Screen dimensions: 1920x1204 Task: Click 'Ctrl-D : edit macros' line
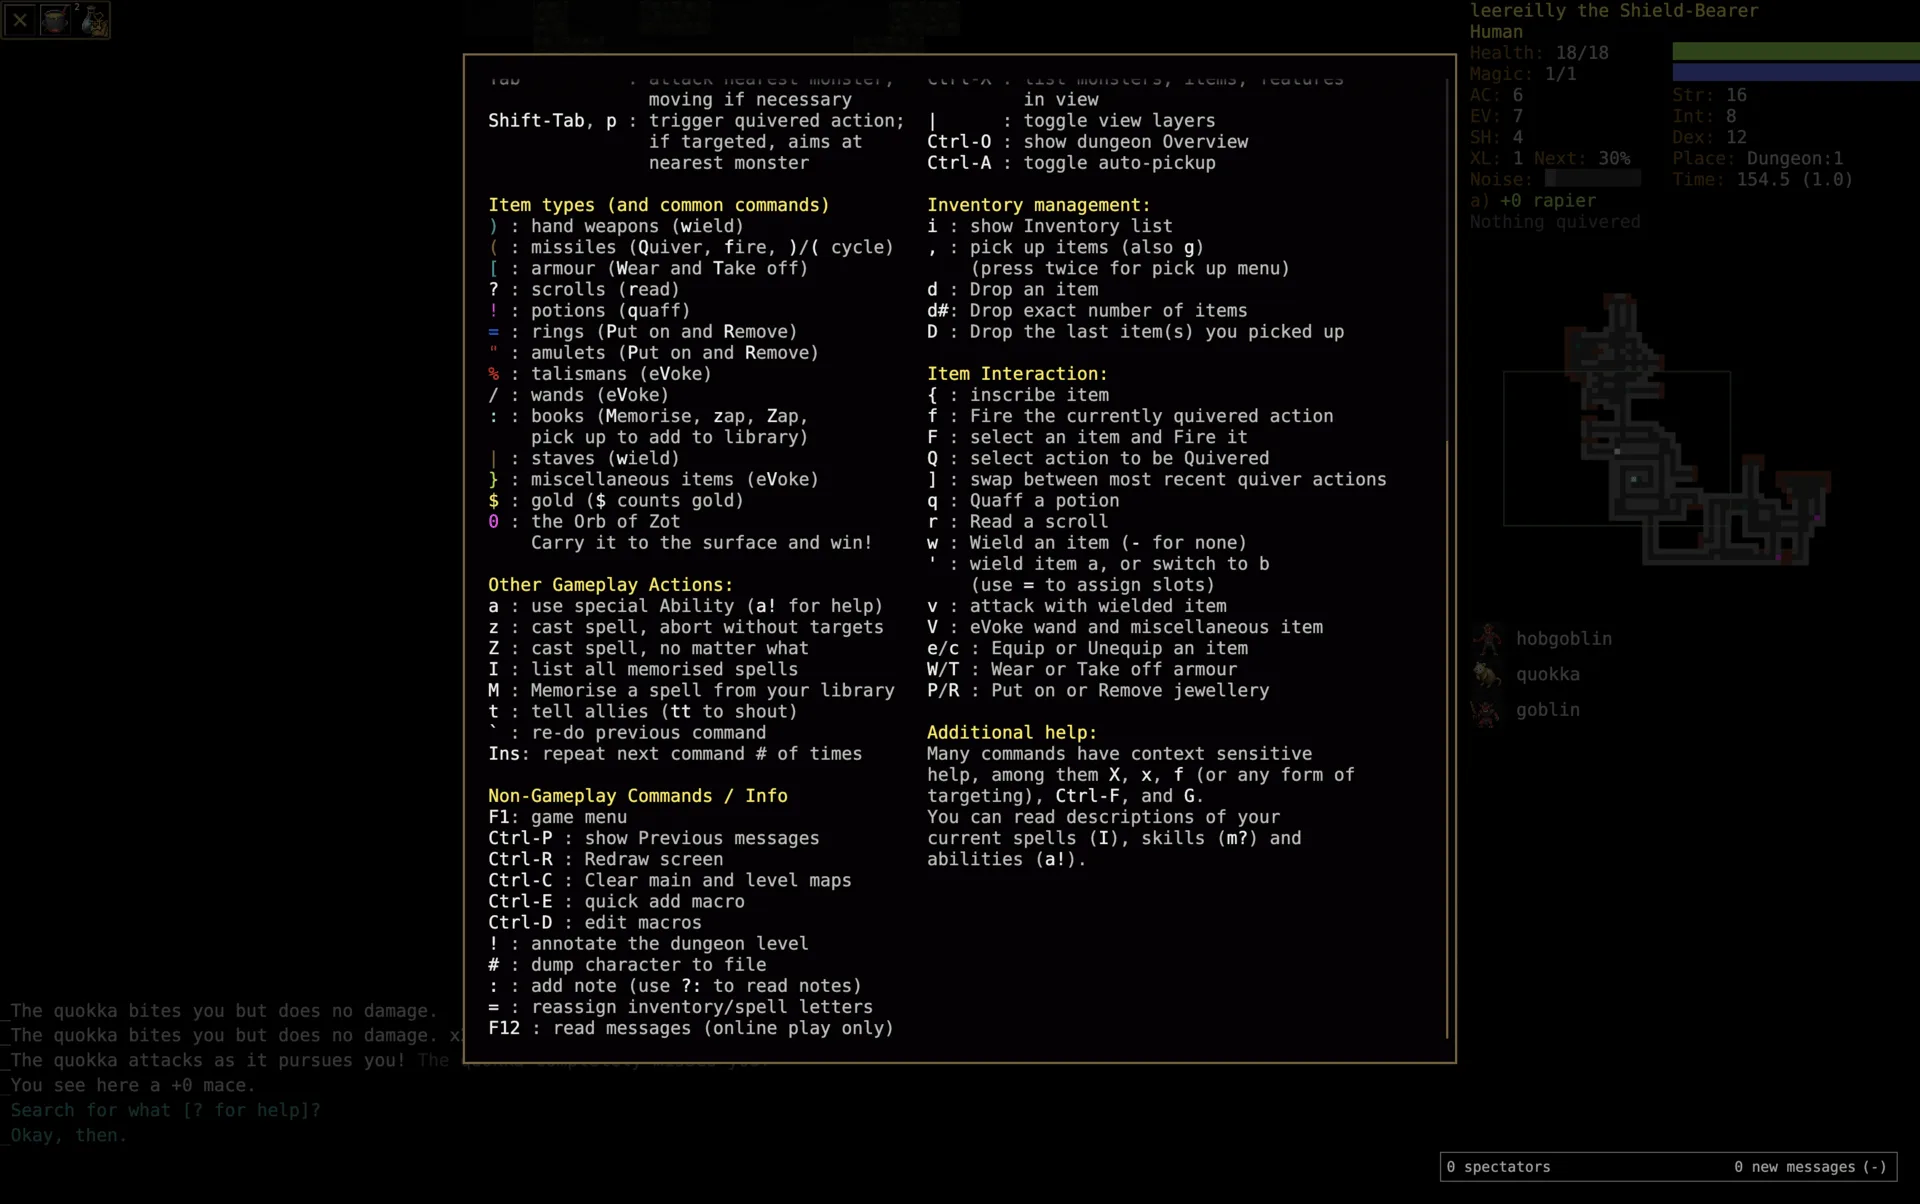[x=594, y=923]
